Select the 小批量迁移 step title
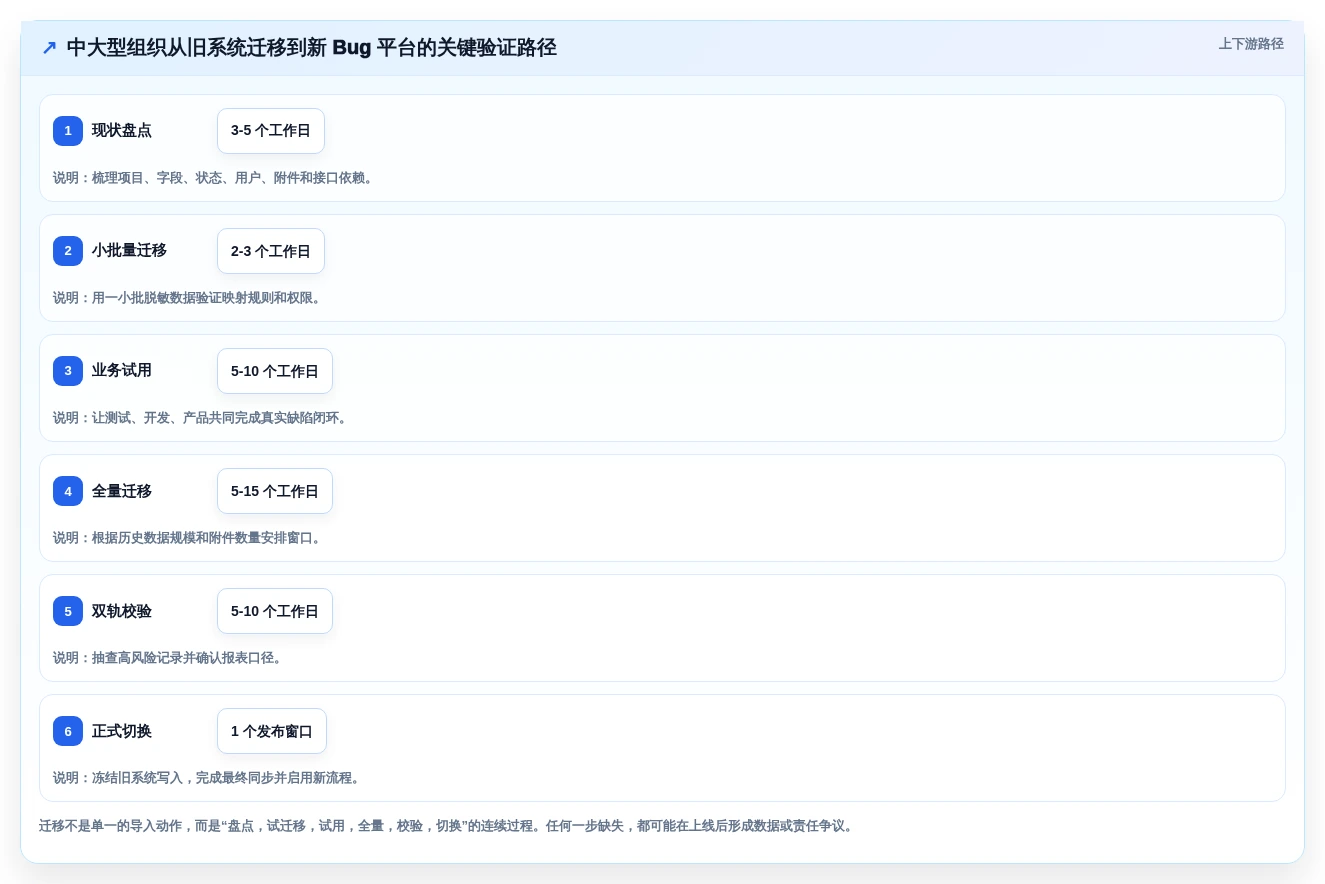The height and width of the screenshot is (884, 1325). [129, 251]
